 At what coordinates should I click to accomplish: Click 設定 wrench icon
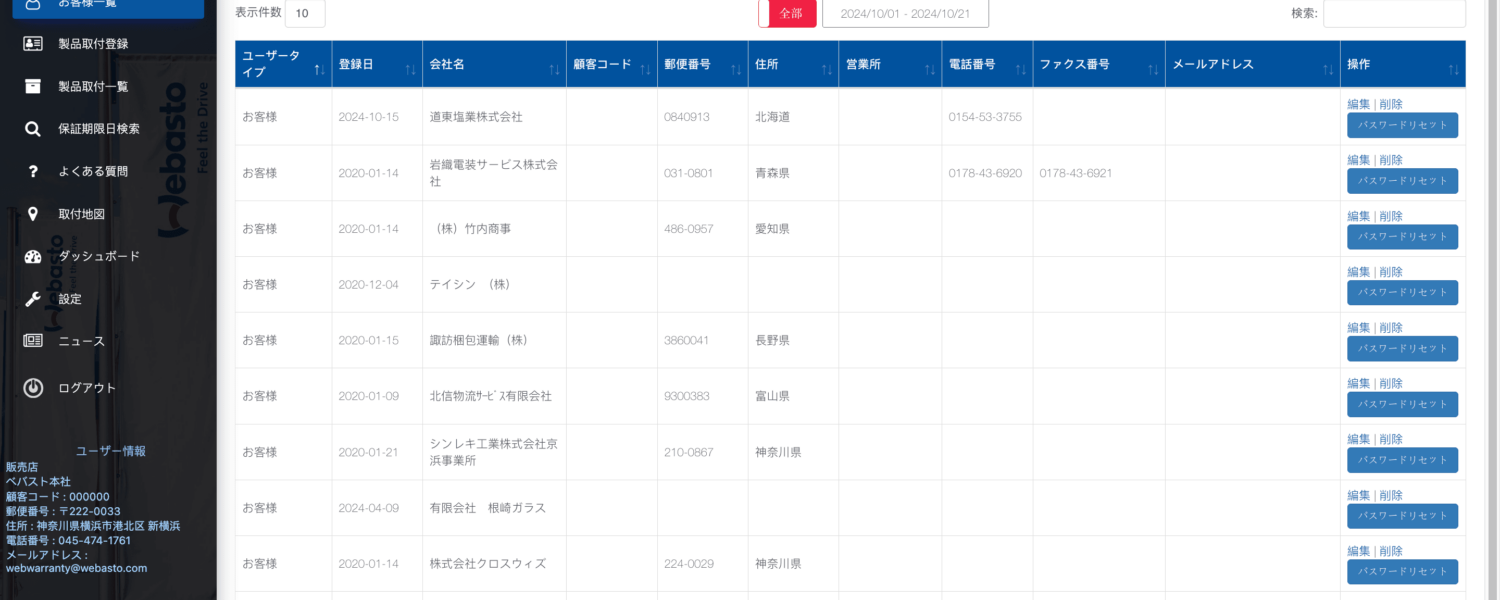click(33, 299)
